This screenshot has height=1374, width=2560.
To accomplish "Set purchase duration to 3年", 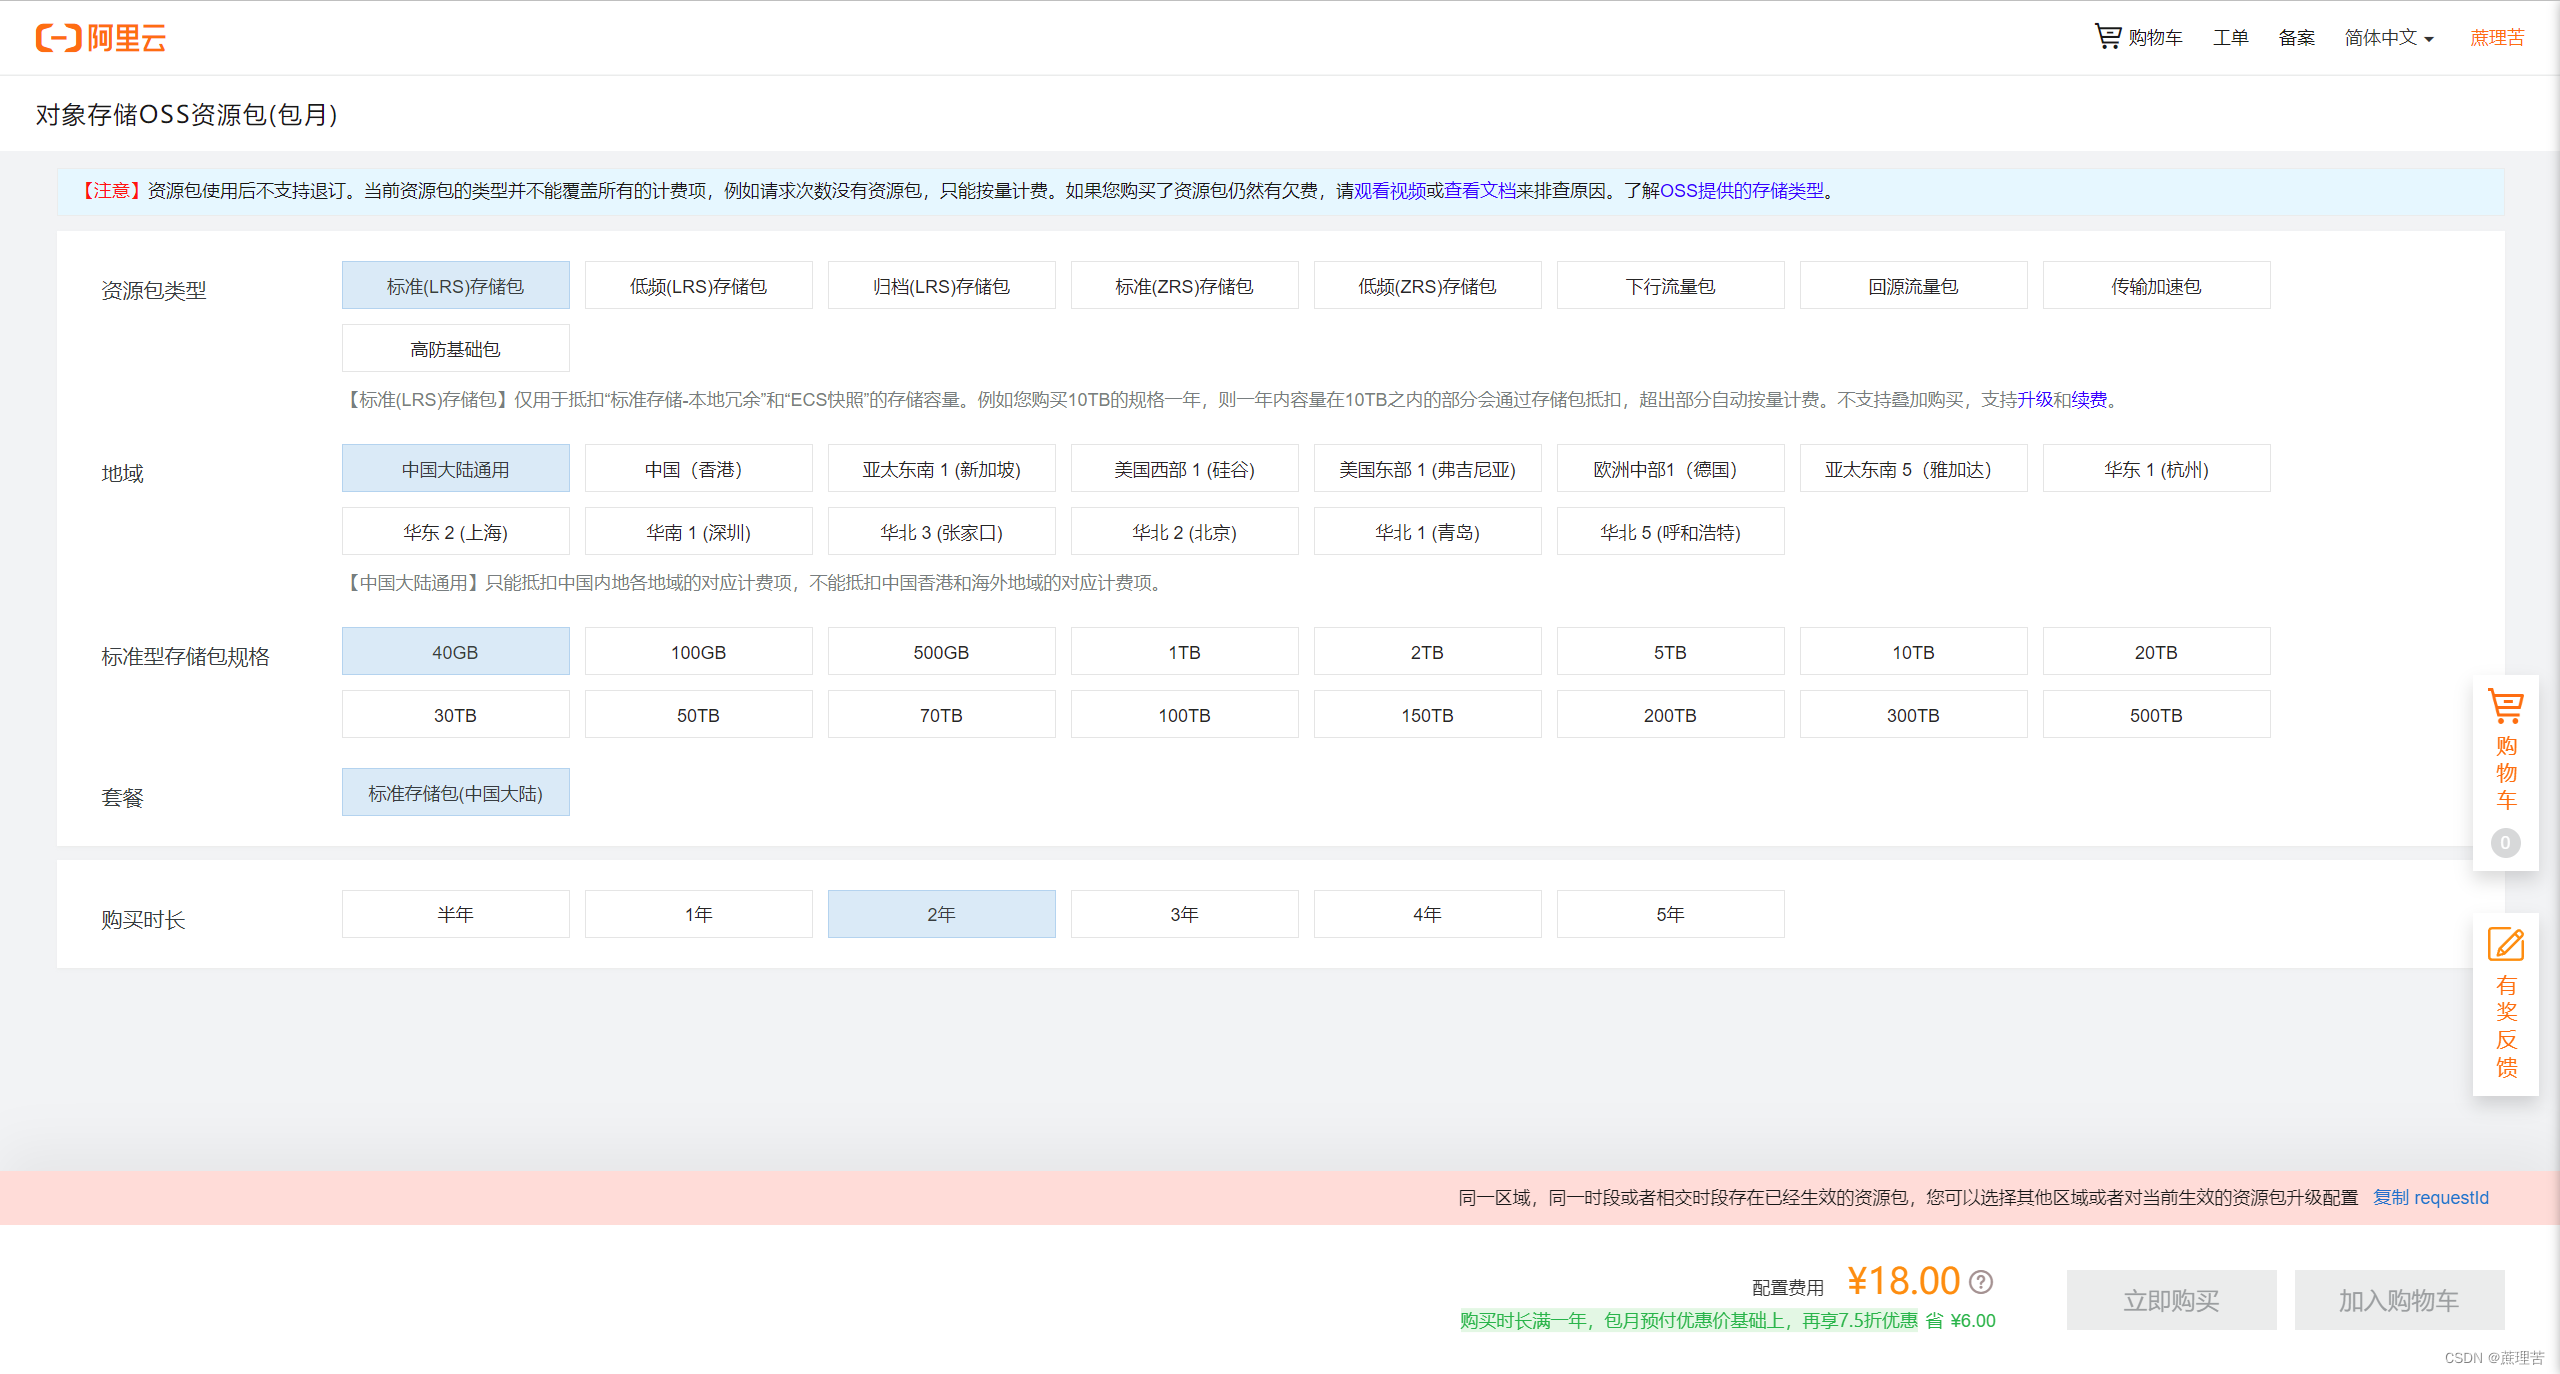I will 1185,915.
